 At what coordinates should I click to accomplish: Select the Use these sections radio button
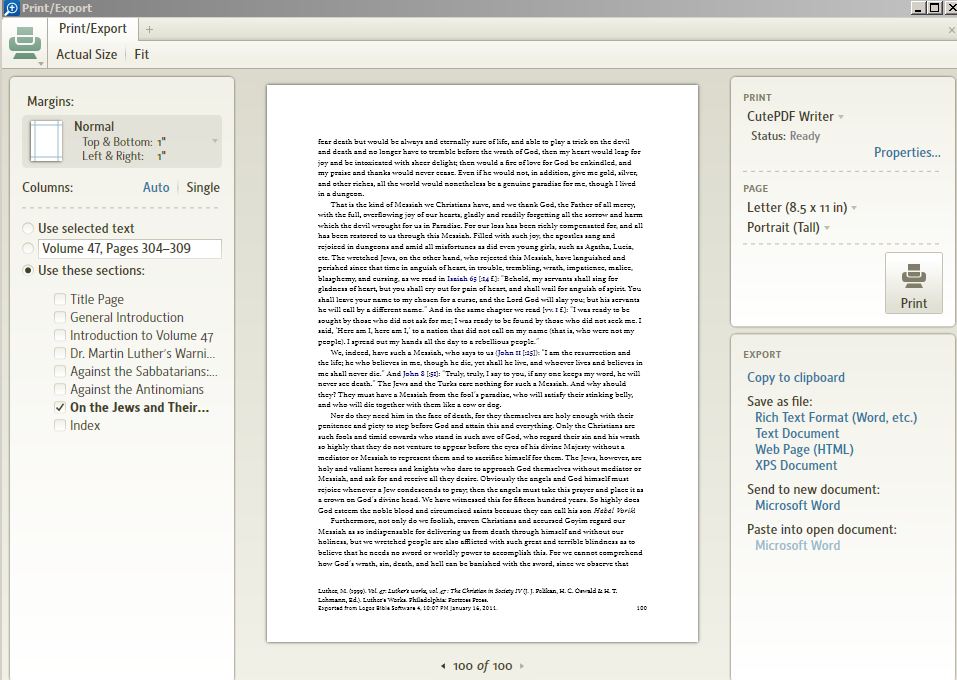[28, 270]
